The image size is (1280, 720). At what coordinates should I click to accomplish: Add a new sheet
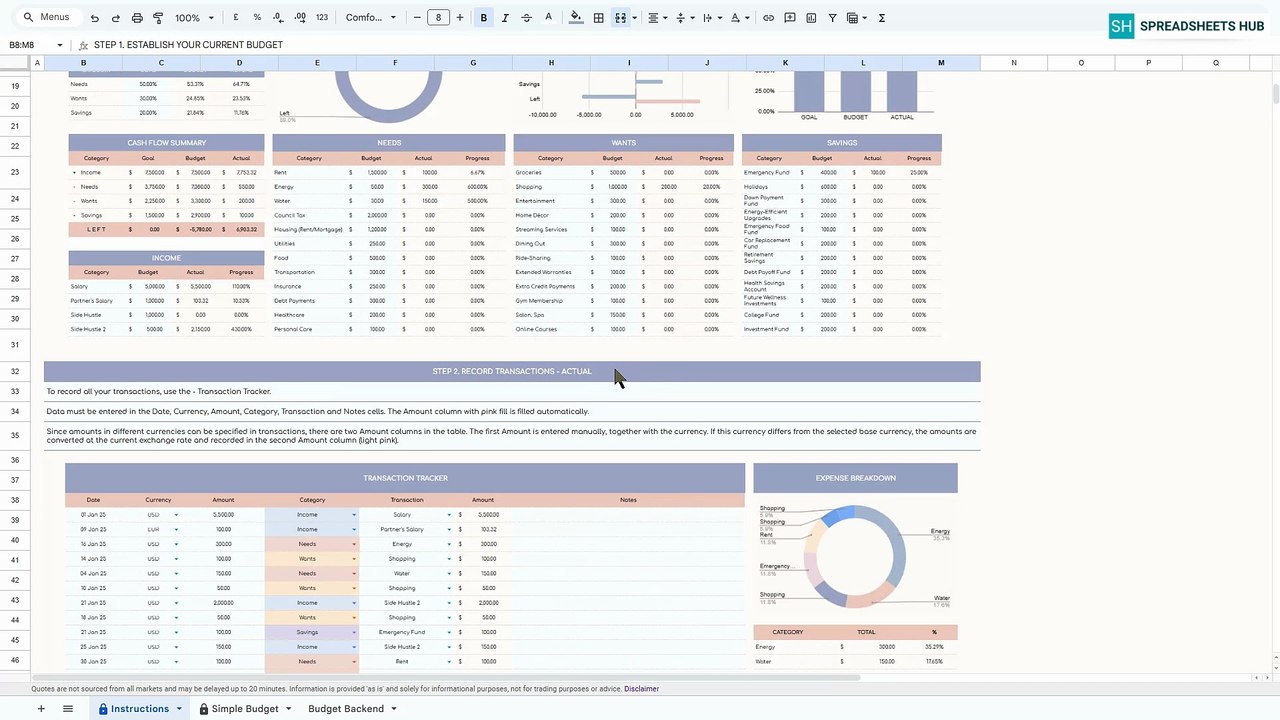click(x=41, y=709)
